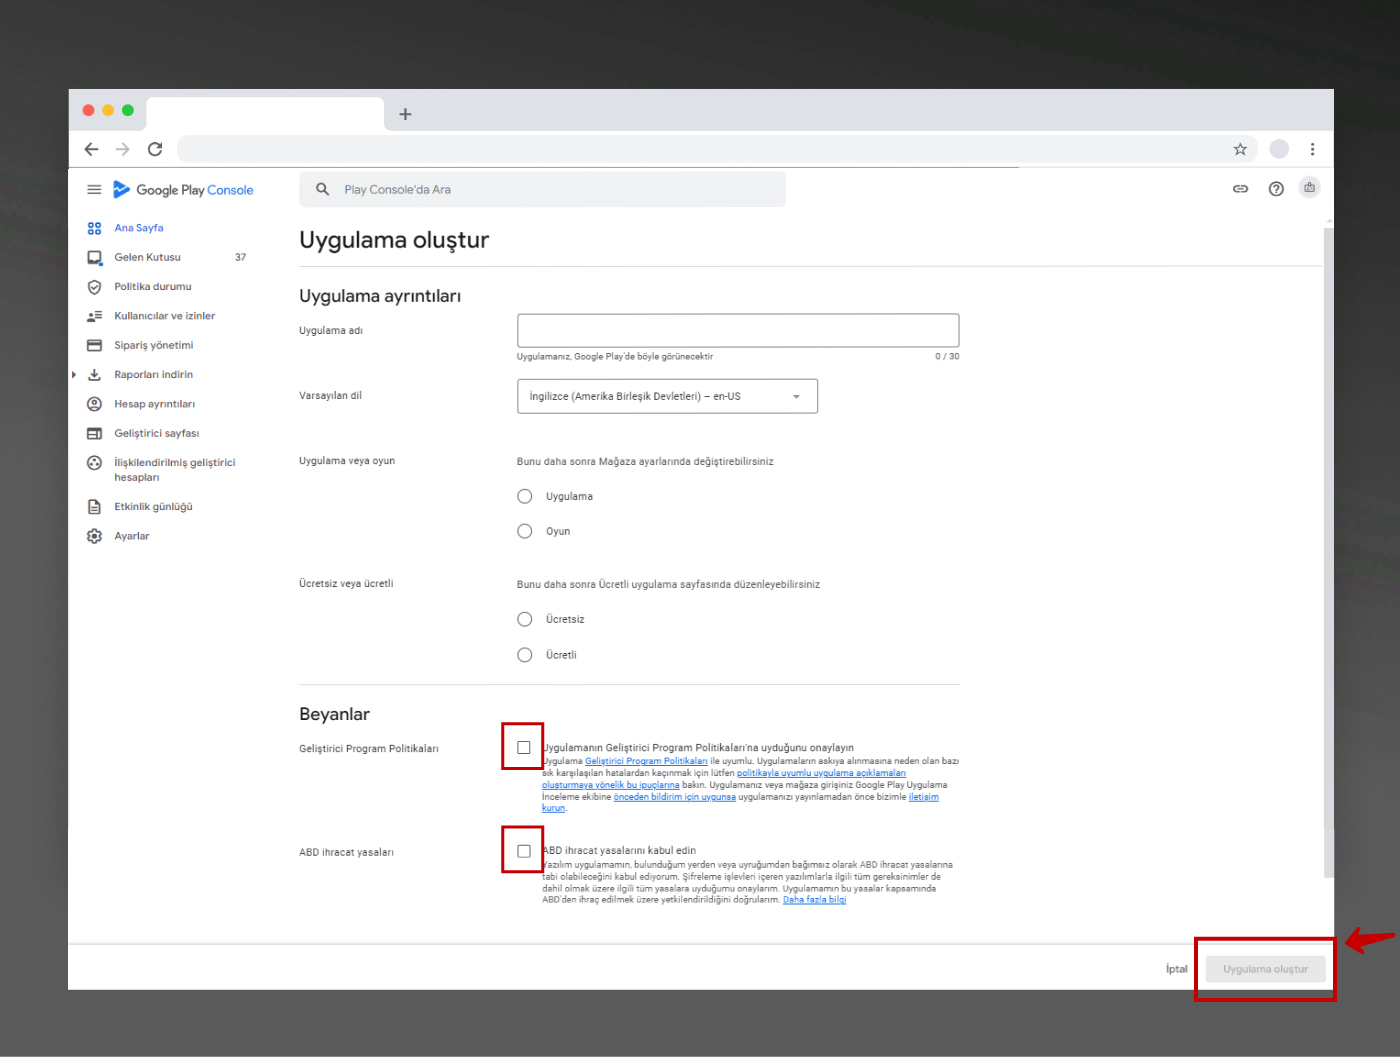
Task: Open Politika durumu in the sidebar
Action: [152, 287]
